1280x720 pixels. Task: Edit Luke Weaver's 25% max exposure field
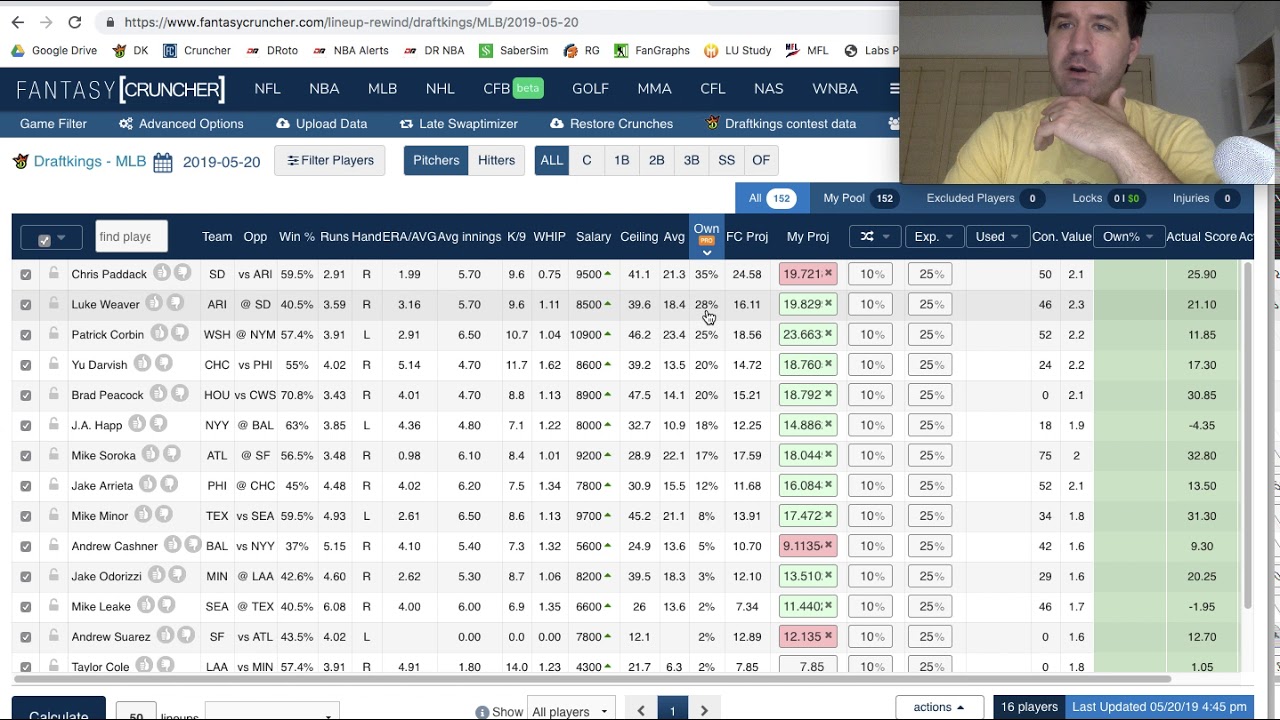coord(930,304)
